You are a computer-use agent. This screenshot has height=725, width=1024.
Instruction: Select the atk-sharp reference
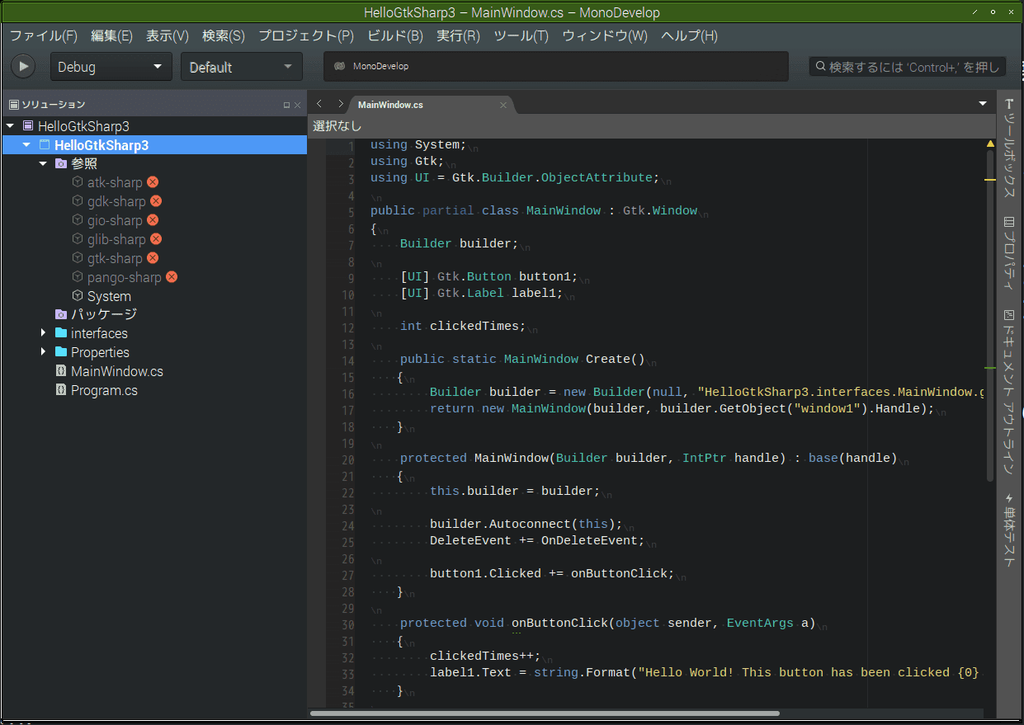[114, 182]
